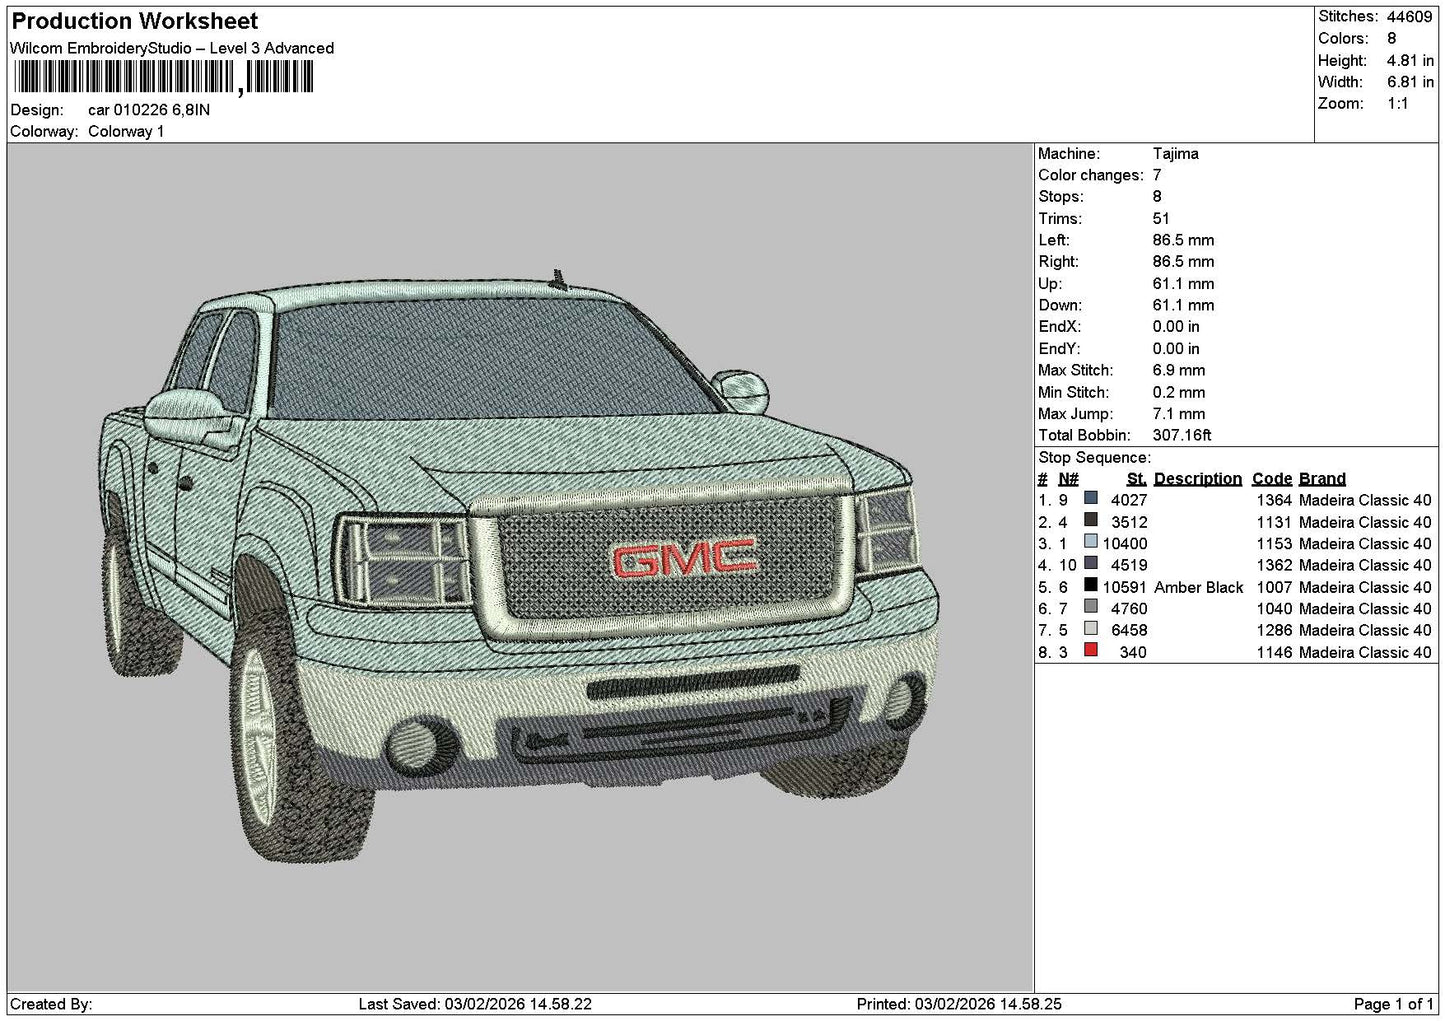The height and width of the screenshot is (1021, 1445).
Task: Click the 'Brand' column header
Action: point(1322,479)
